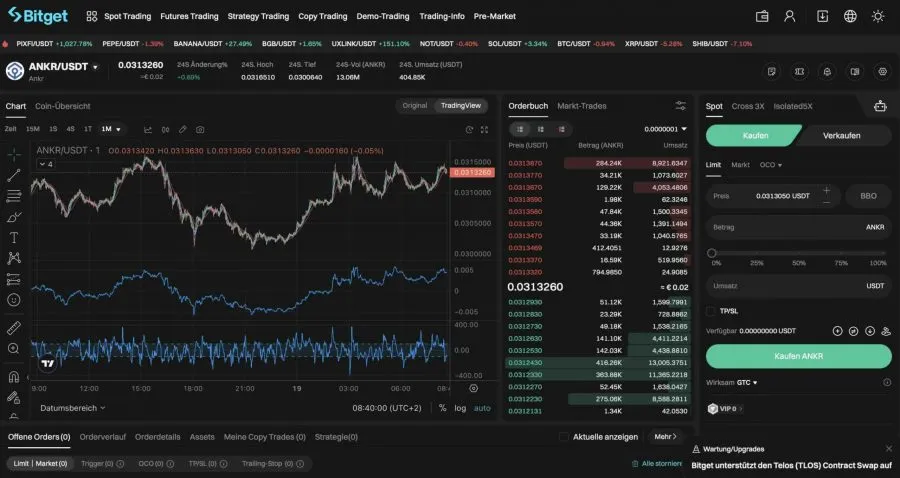Toggle the magnet snap mode
This screenshot has height=478, width=900.
click(x=14, y=376)
